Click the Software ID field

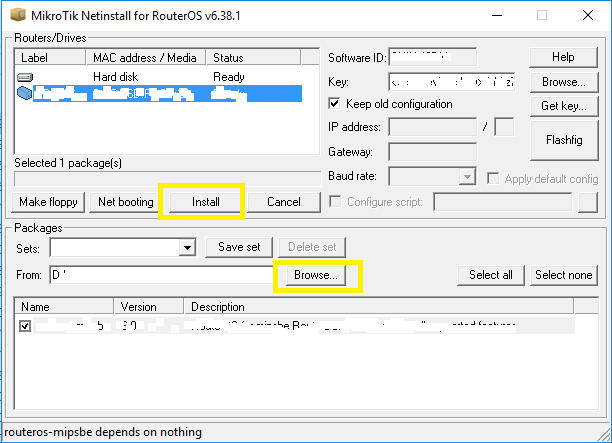432,57
